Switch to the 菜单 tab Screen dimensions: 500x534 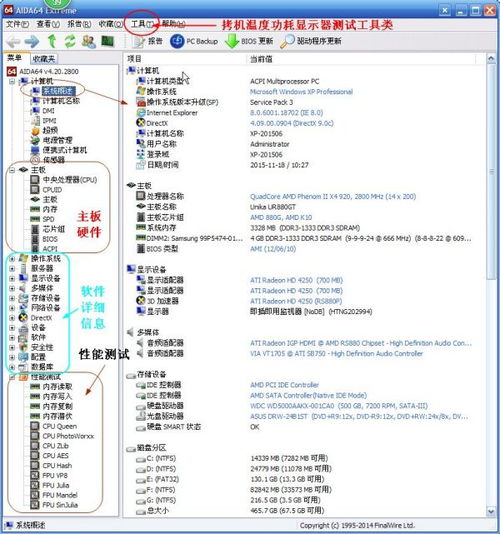point(15,58)
